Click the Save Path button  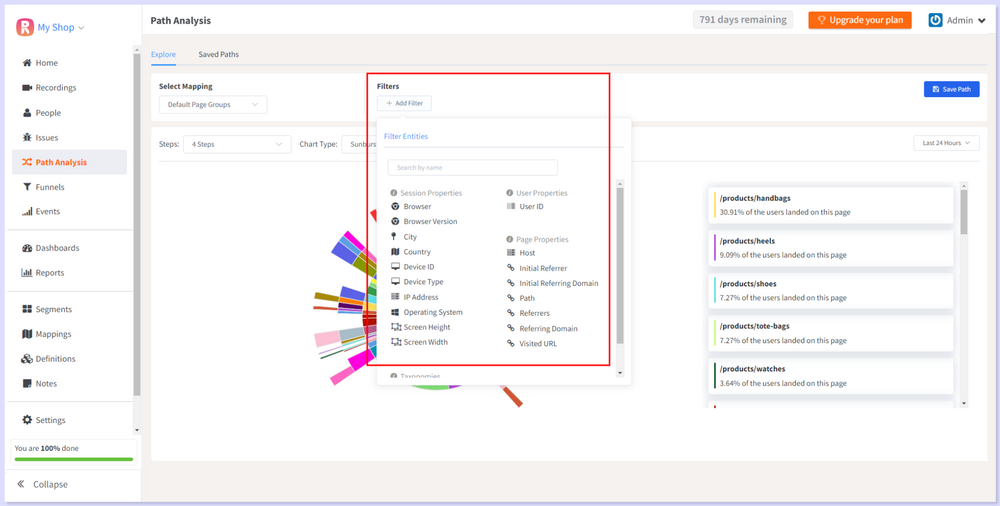[x=952, y=89]
